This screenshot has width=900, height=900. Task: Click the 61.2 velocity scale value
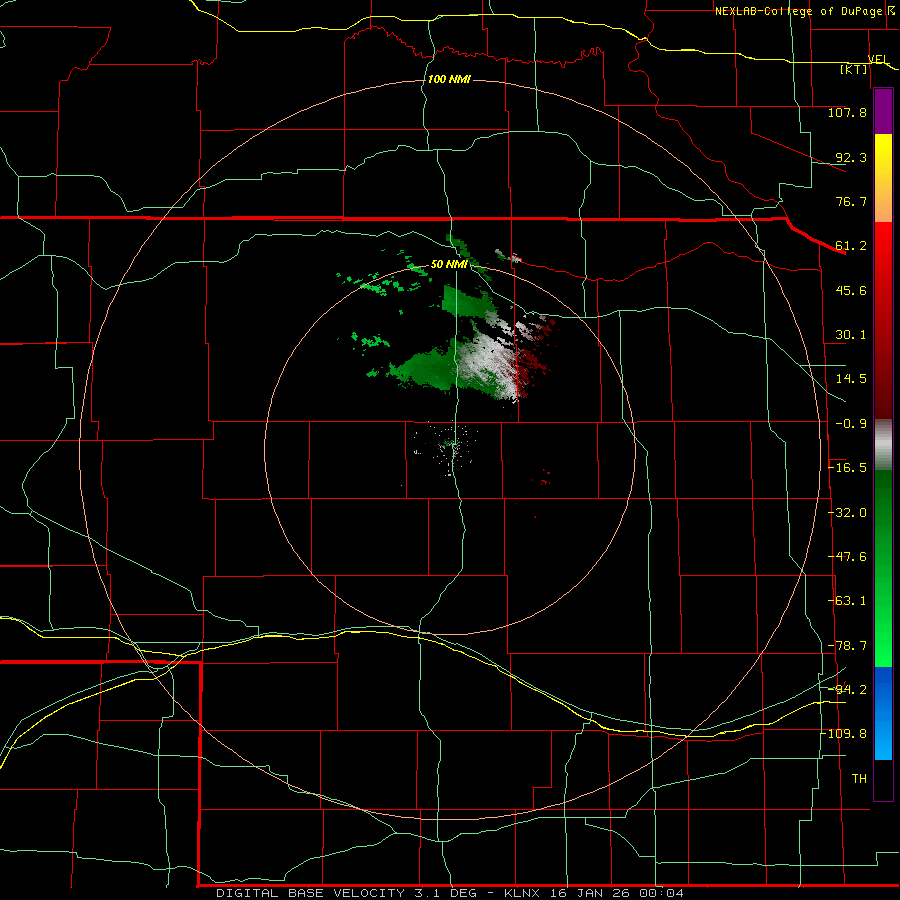pyautogui.click(x=851, y=246)
